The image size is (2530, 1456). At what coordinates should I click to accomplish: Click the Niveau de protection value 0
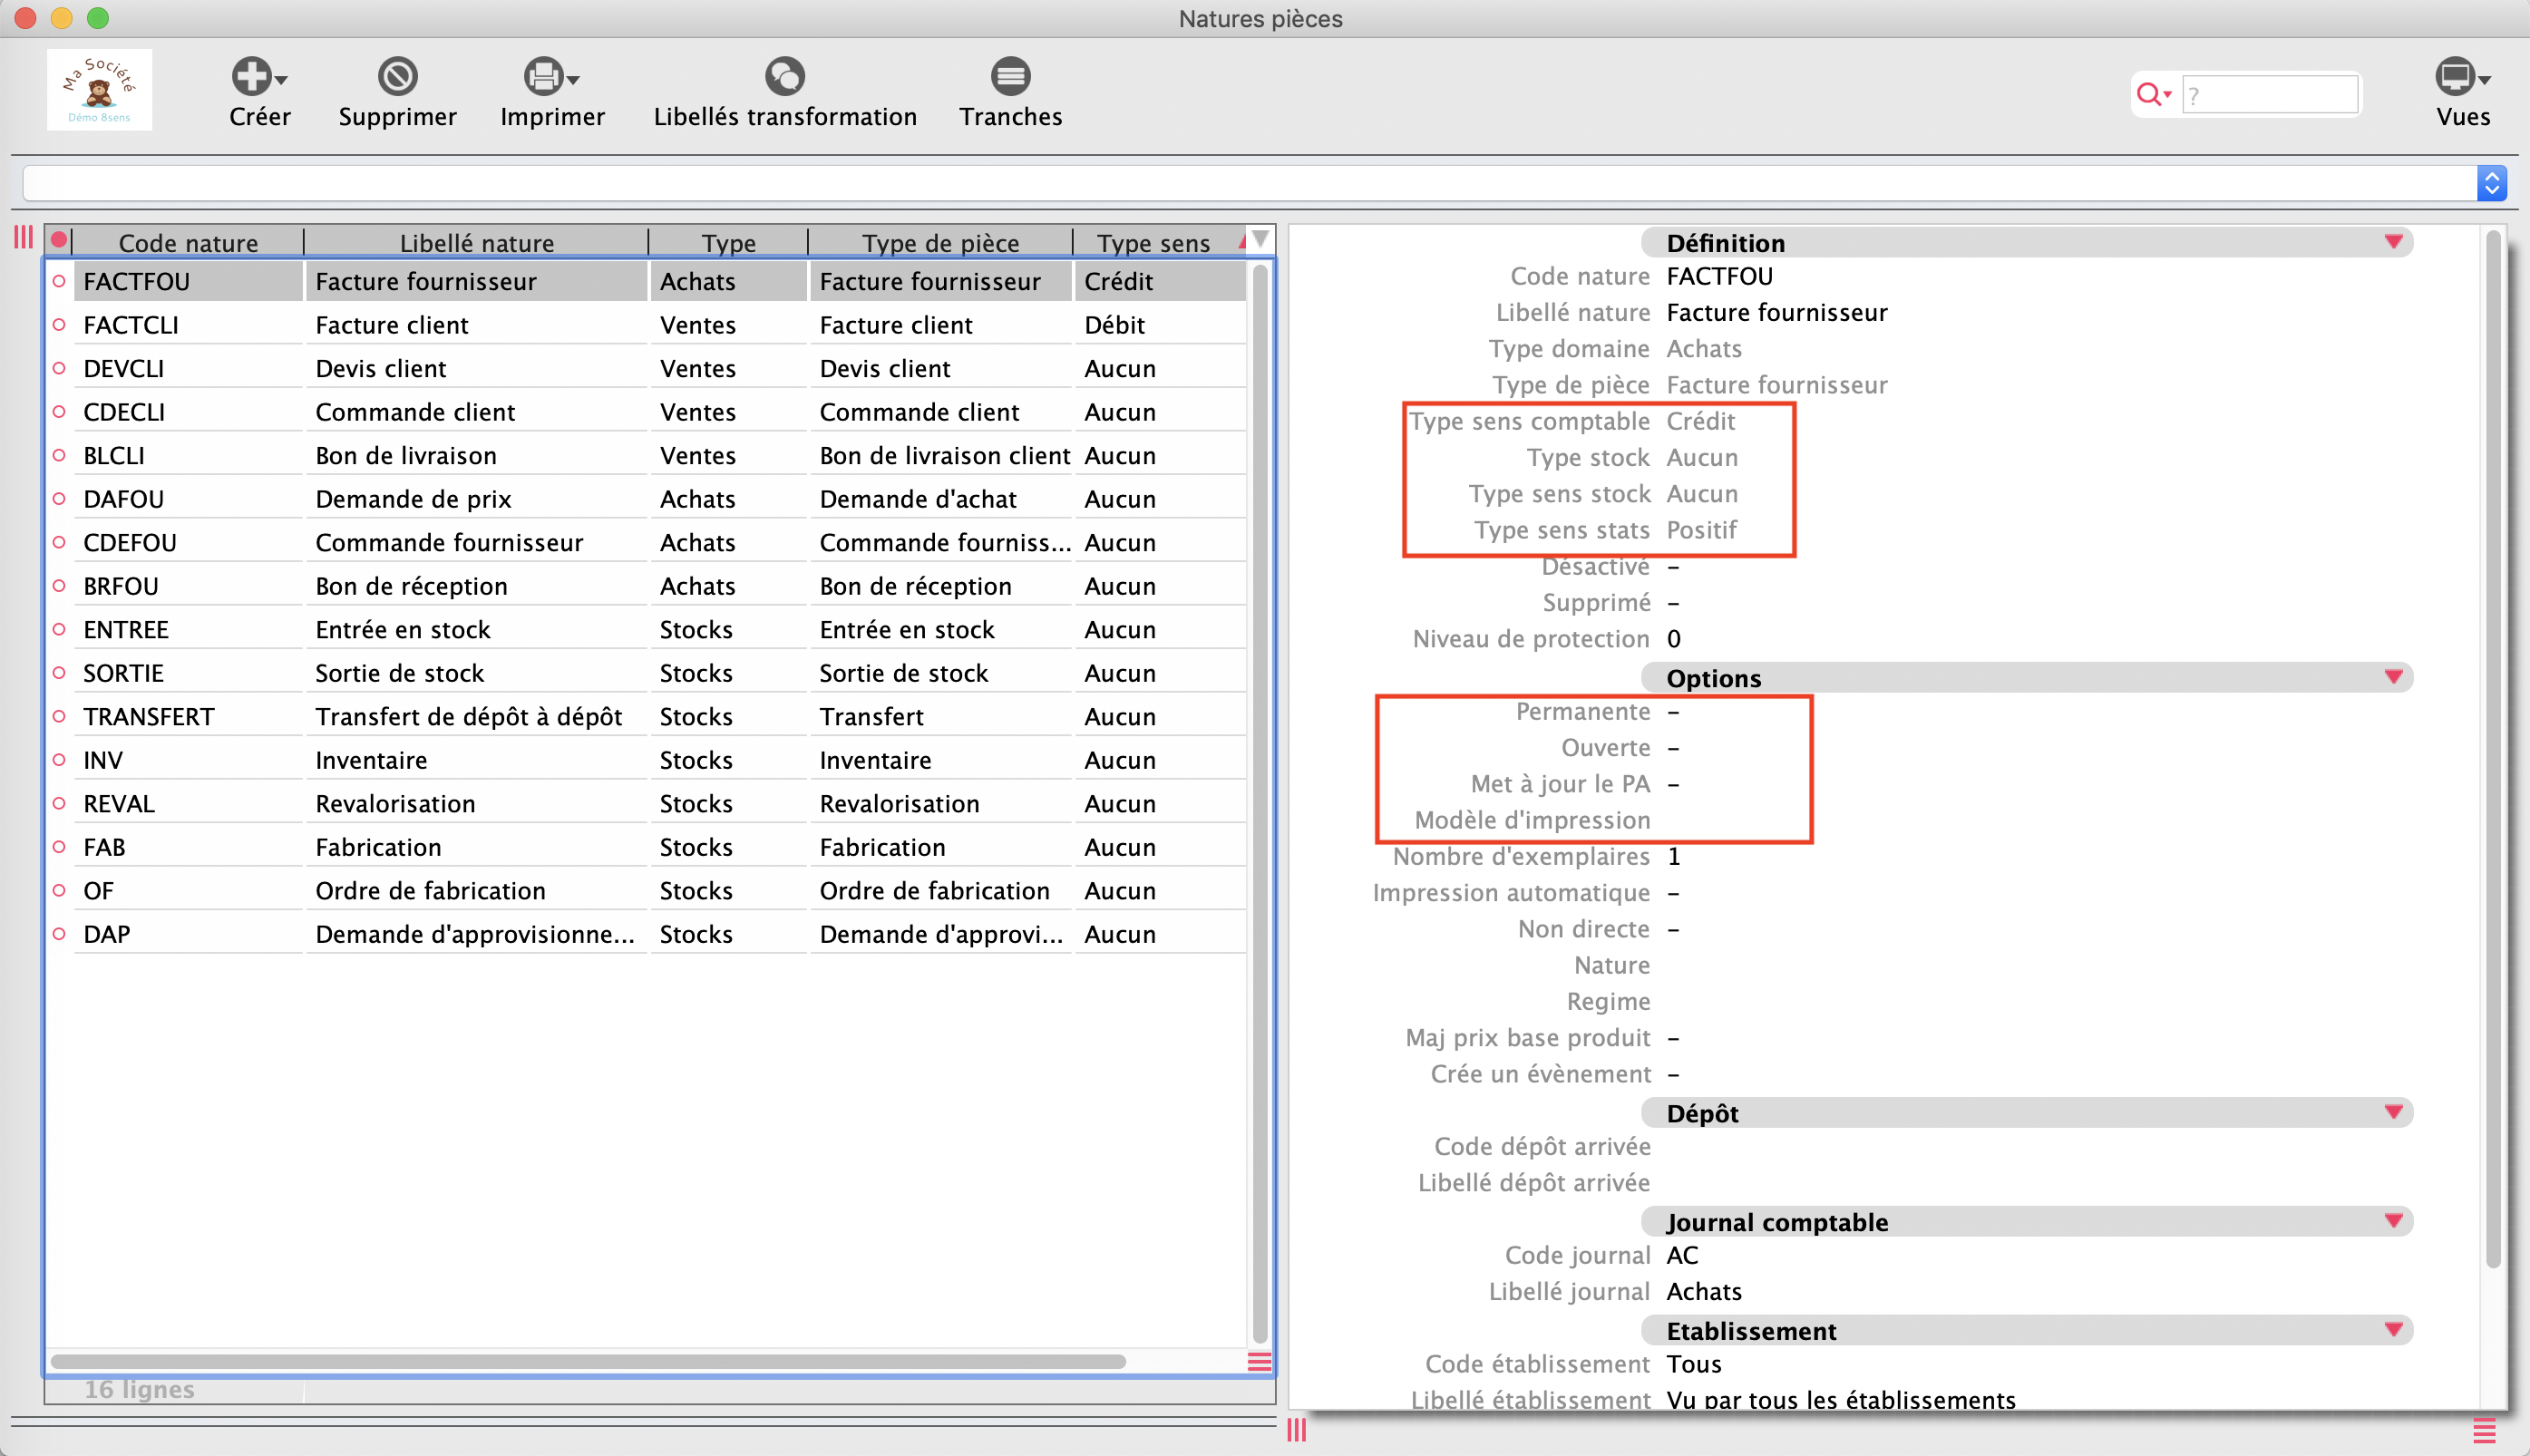[x=1674, y=639]
